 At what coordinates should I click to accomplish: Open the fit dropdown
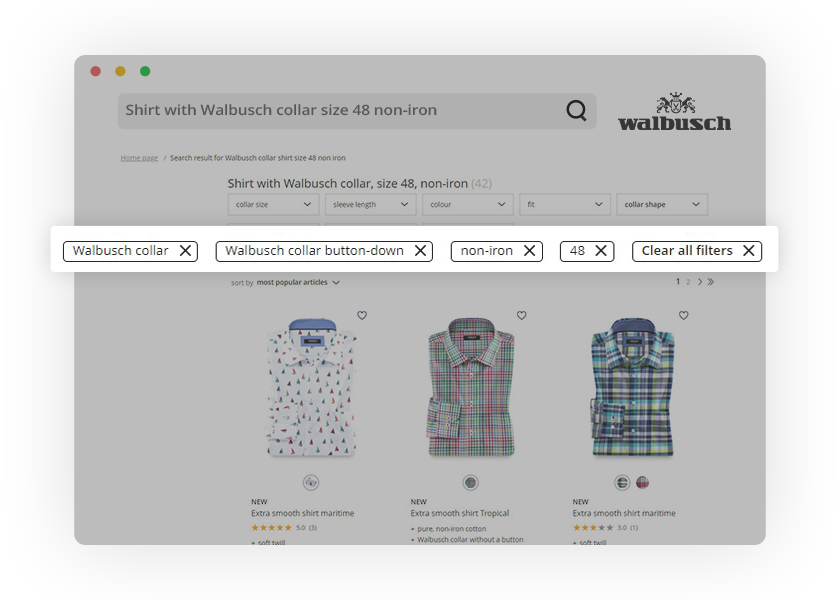565,205
